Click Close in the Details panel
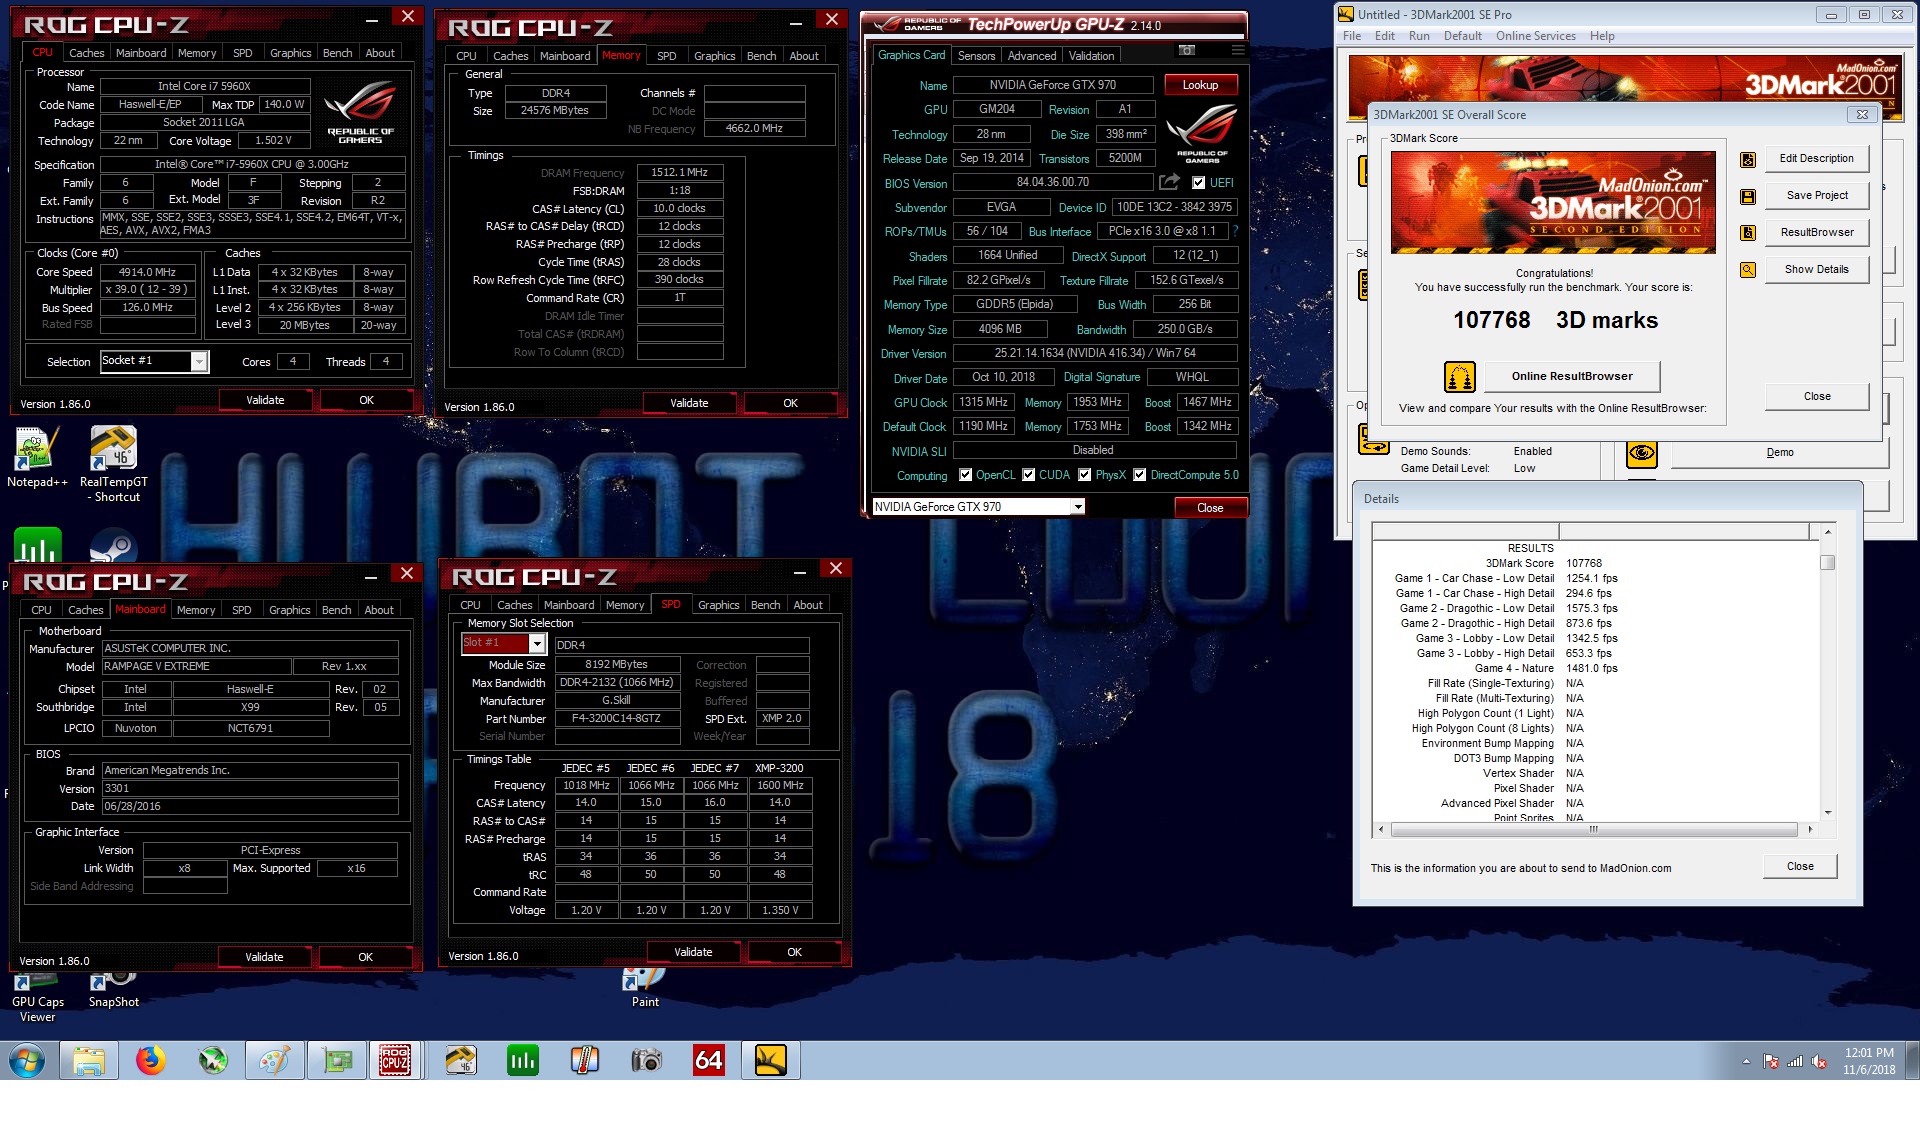The height and width of the screenshot is (1134, 1920). tap(1800, 867)
